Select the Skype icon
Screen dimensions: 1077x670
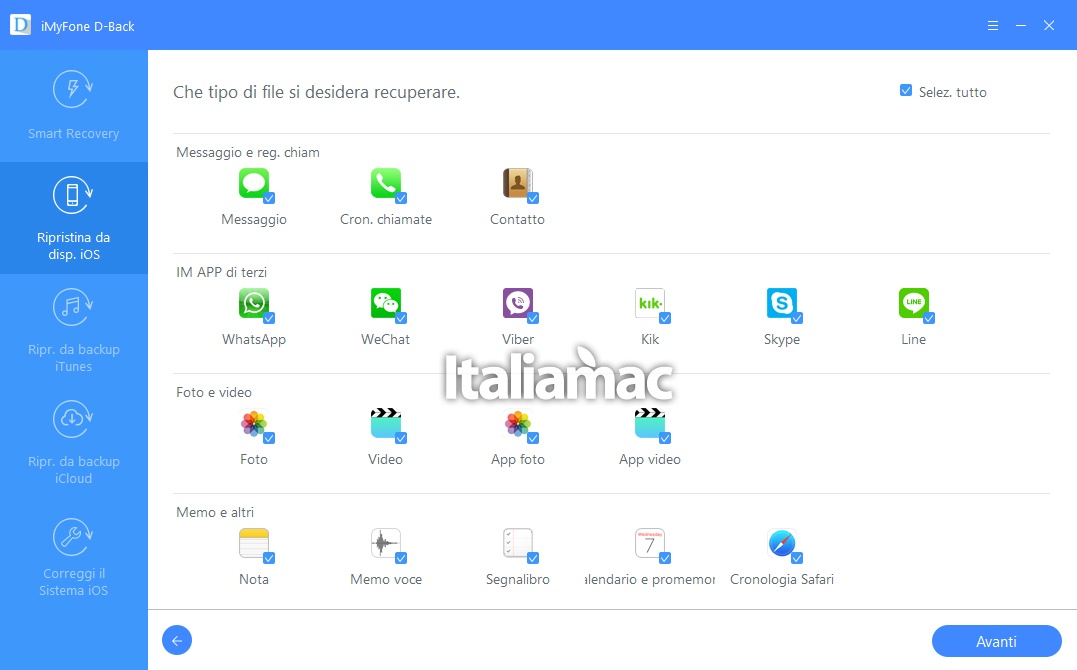tap(781, 303)
